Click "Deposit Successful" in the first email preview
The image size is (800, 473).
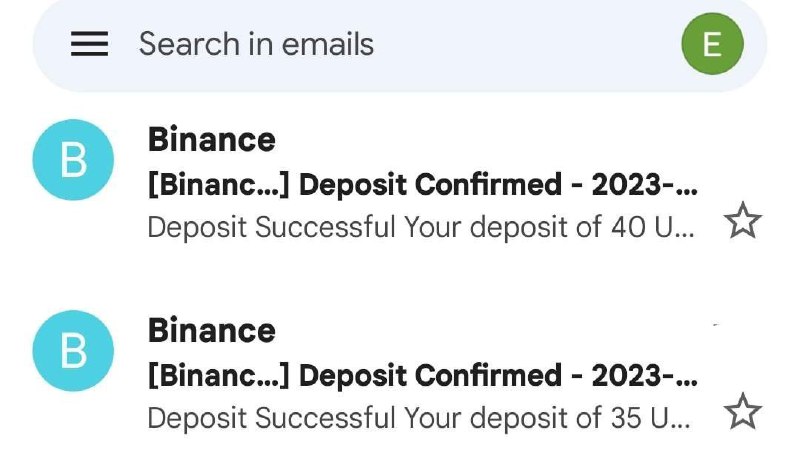tap(271, 227)
